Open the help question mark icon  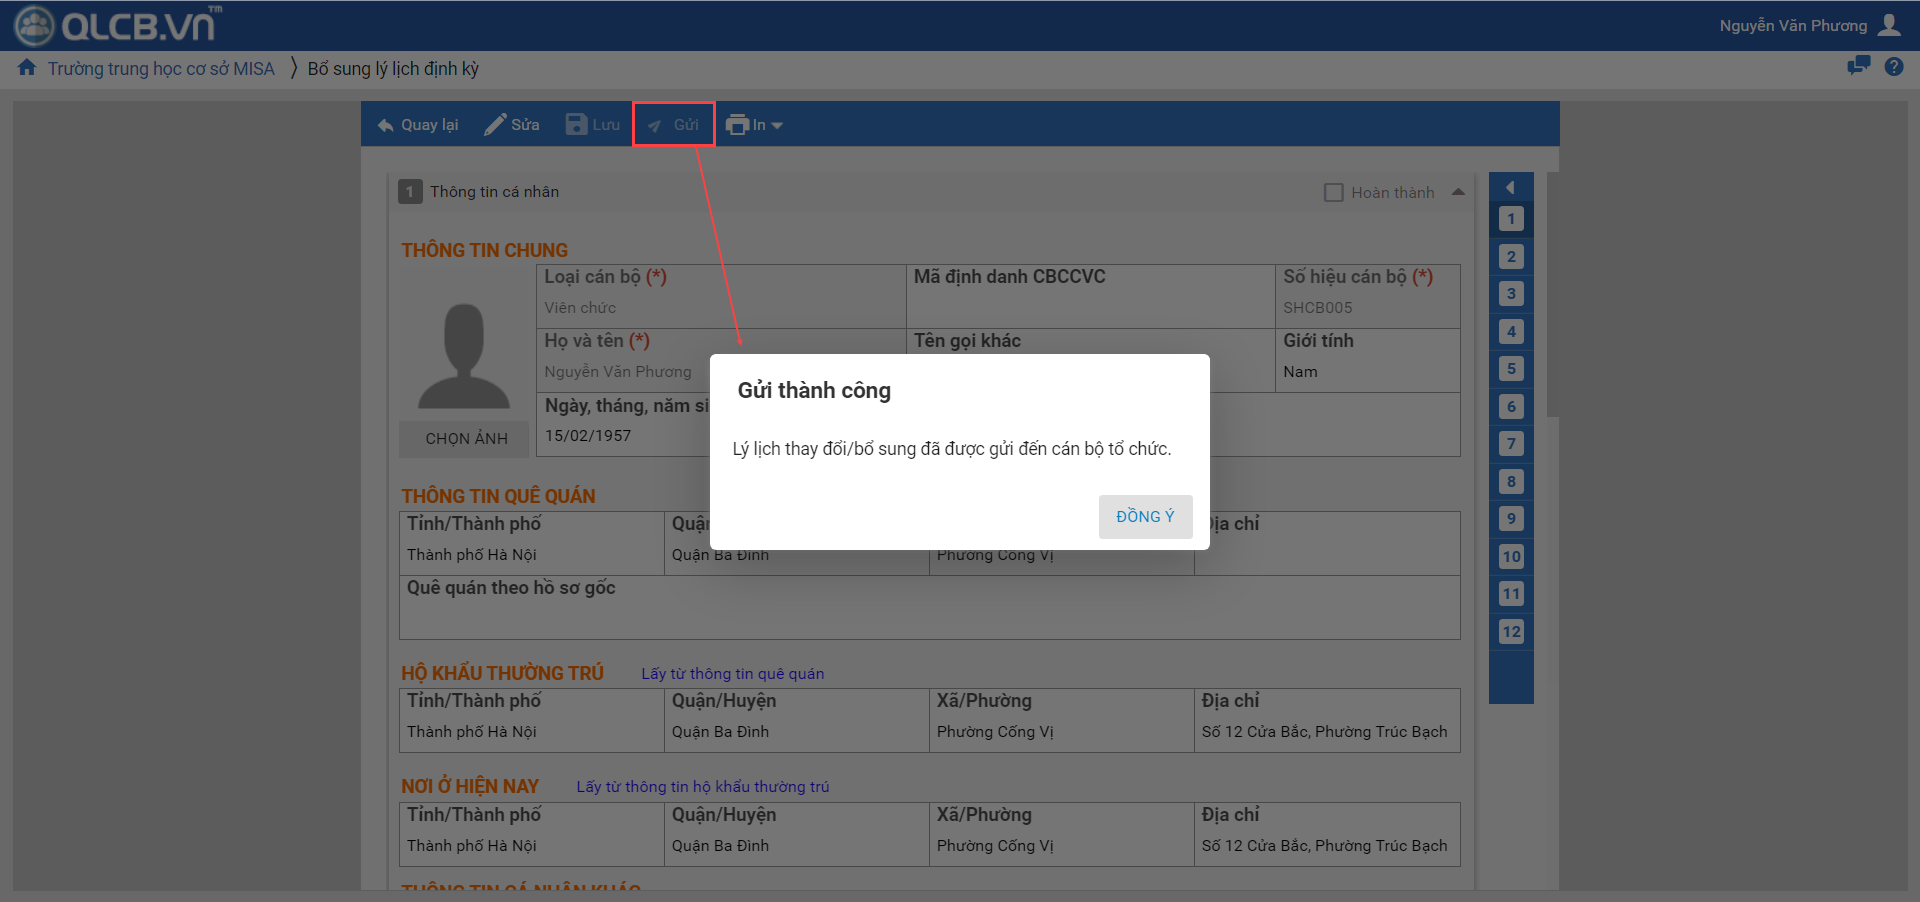(1894, 67)
